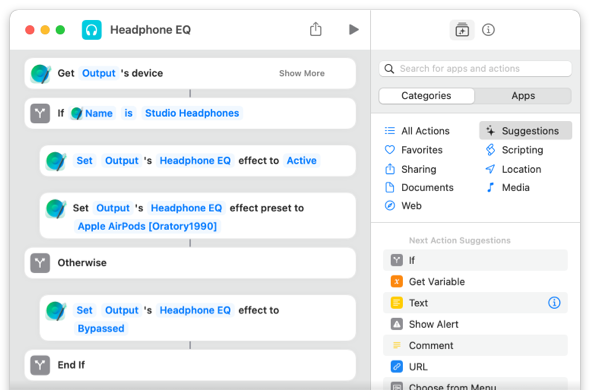Expand Show More on Get device action

tap(302, 73)
